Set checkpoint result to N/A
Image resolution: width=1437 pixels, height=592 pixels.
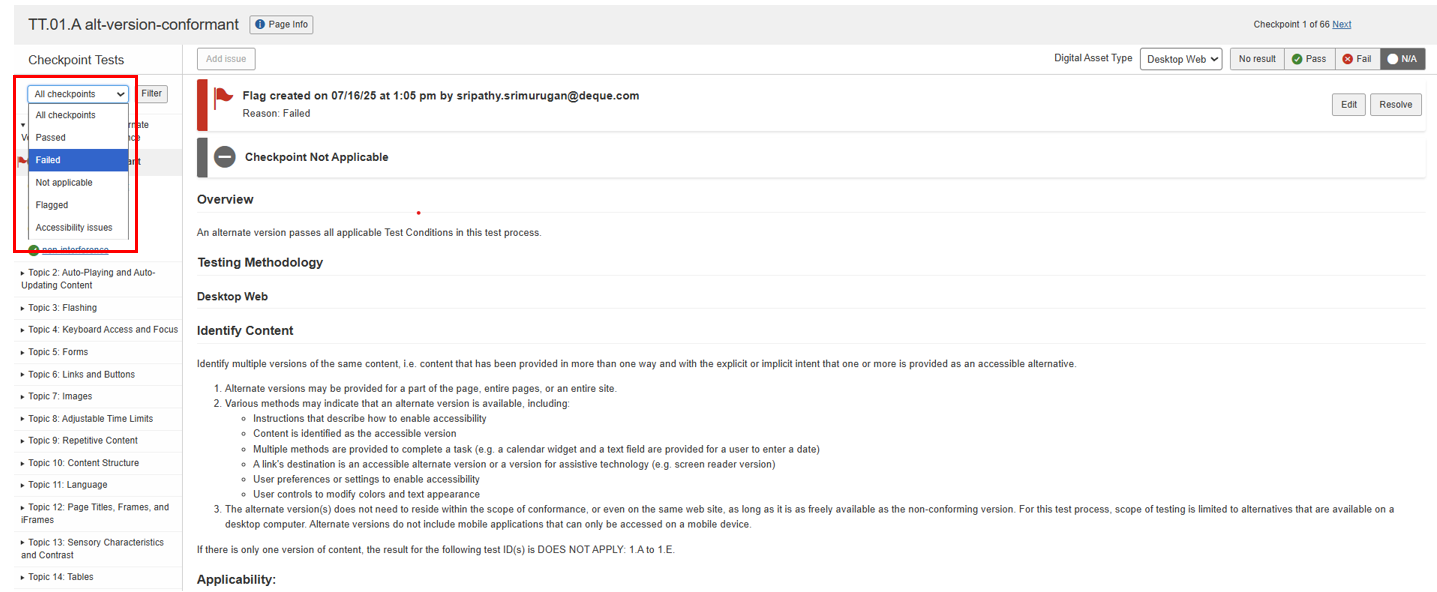click(x=1402, y=59)
